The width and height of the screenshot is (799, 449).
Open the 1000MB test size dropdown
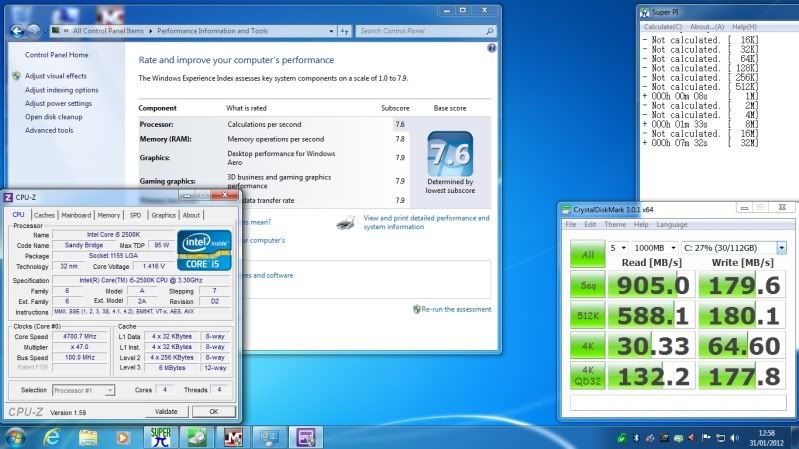click(x=655, y=247)
